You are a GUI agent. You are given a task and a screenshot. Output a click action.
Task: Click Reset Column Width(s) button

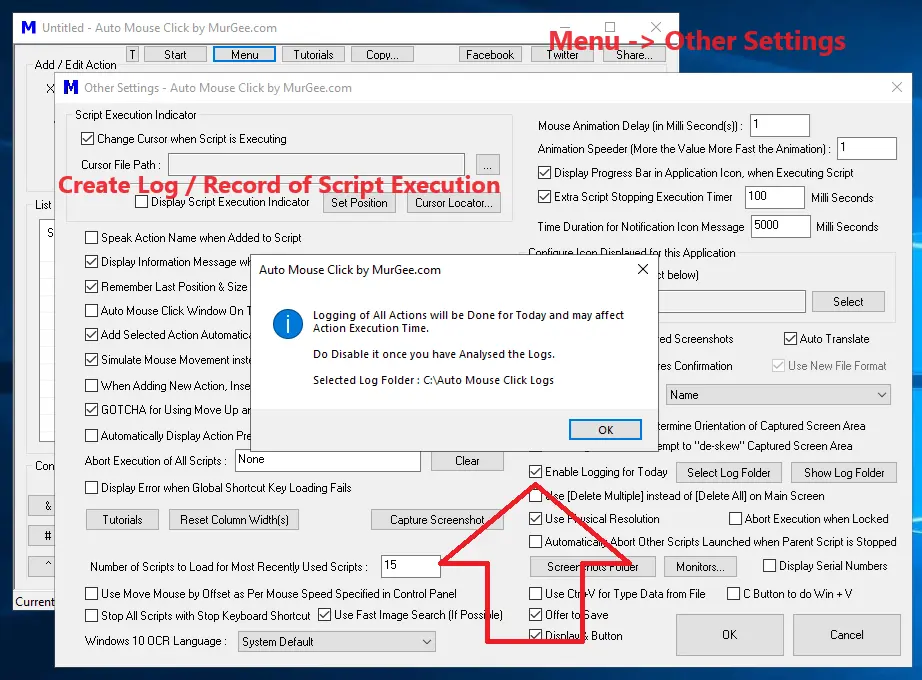[234, 519]
